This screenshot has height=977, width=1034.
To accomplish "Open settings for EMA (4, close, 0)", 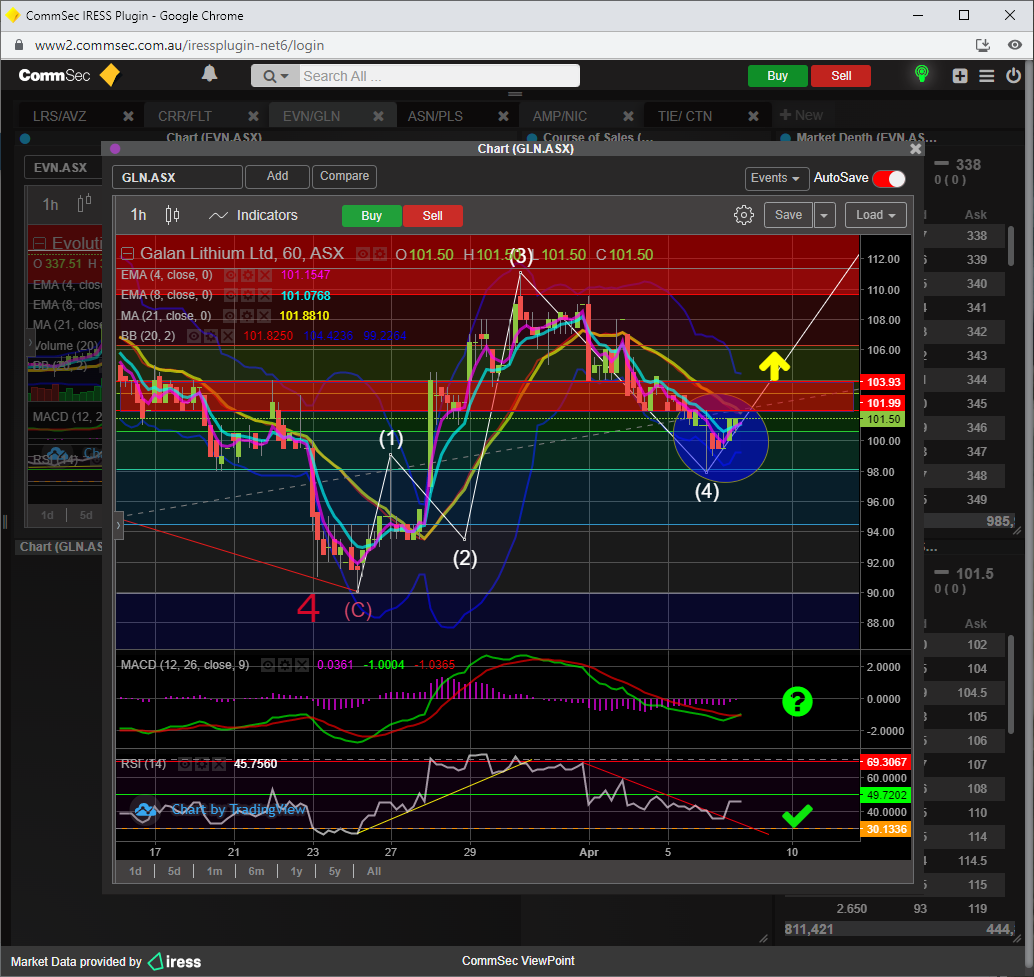I will click(x=247, y=276).
